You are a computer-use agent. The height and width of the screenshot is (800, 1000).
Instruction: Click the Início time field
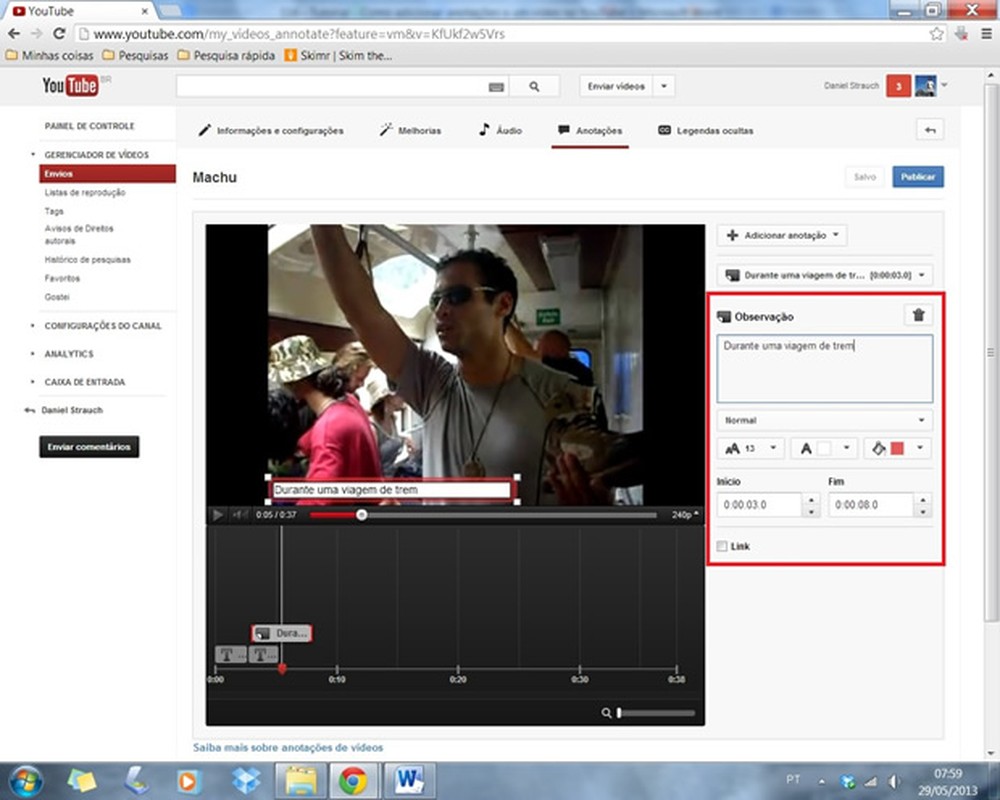[759, 505]
